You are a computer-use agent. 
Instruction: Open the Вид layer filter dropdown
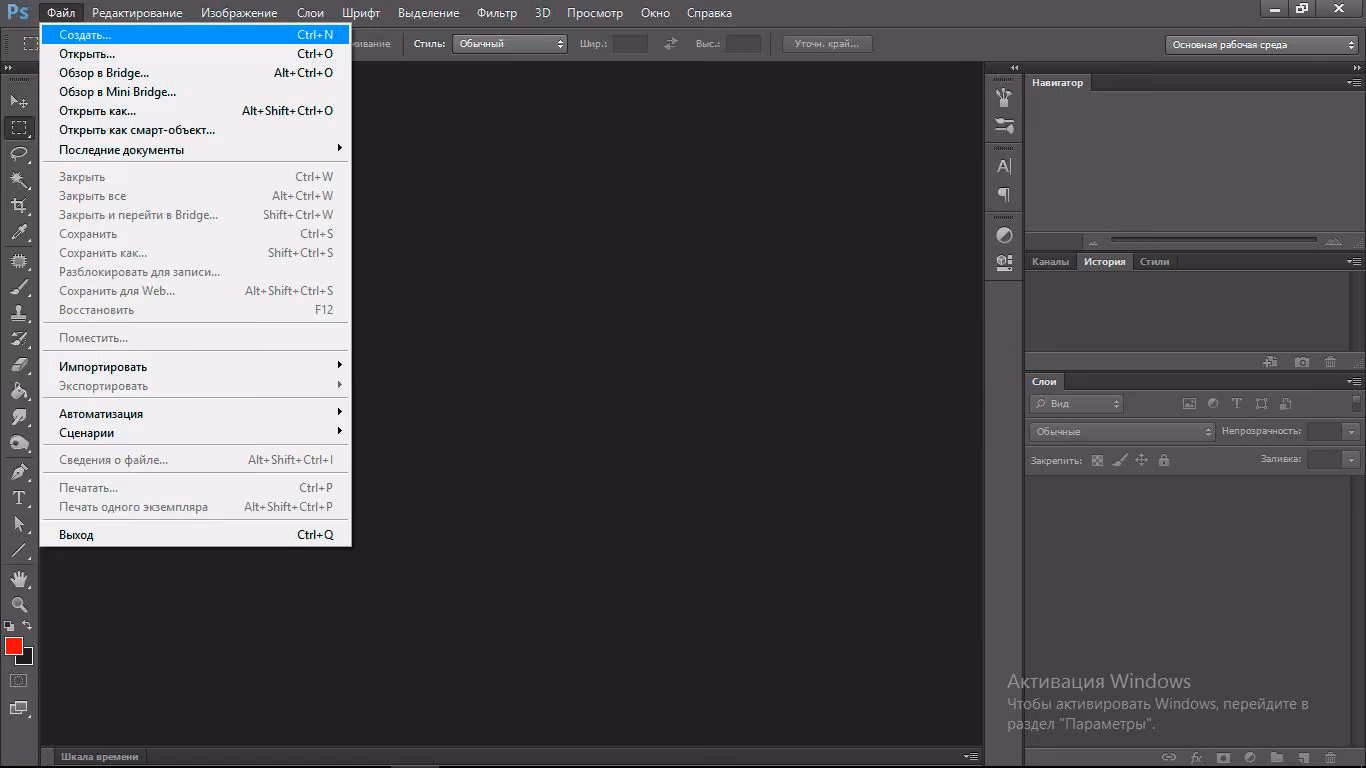[x=1076, y=404]
